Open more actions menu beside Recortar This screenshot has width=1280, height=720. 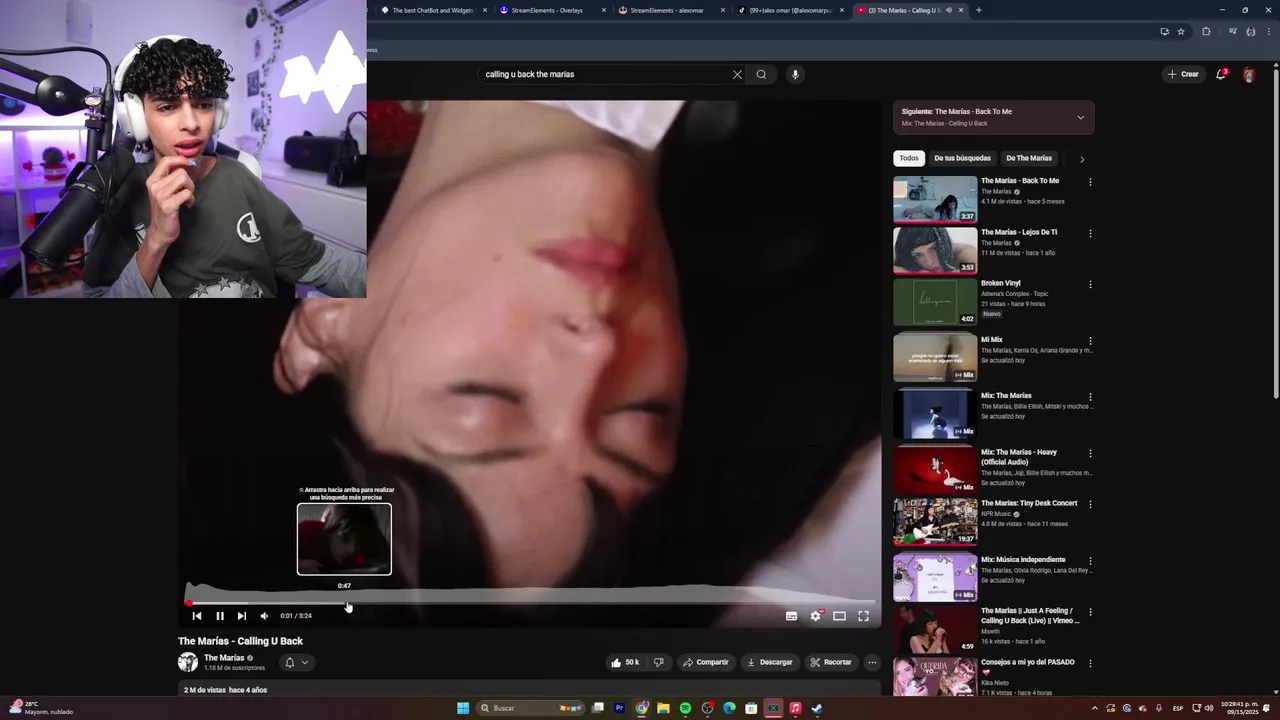click(x=872, y=662)
